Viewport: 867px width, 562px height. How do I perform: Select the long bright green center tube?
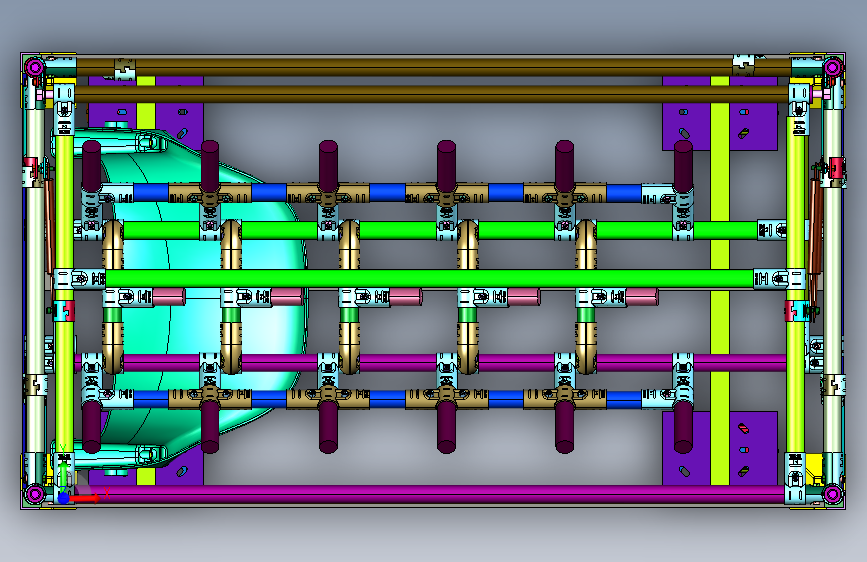[429, 278]
